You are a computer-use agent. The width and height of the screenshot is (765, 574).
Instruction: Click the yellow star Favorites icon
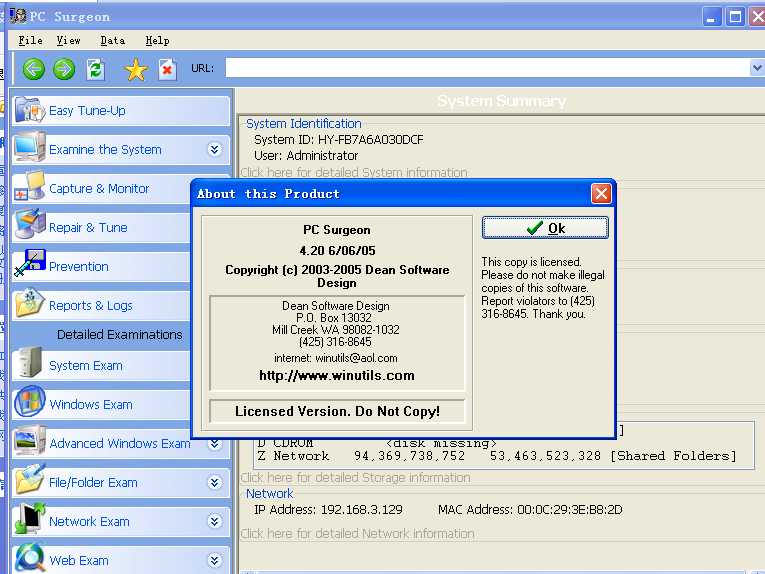pyautogui.click(x=136, y=69)
